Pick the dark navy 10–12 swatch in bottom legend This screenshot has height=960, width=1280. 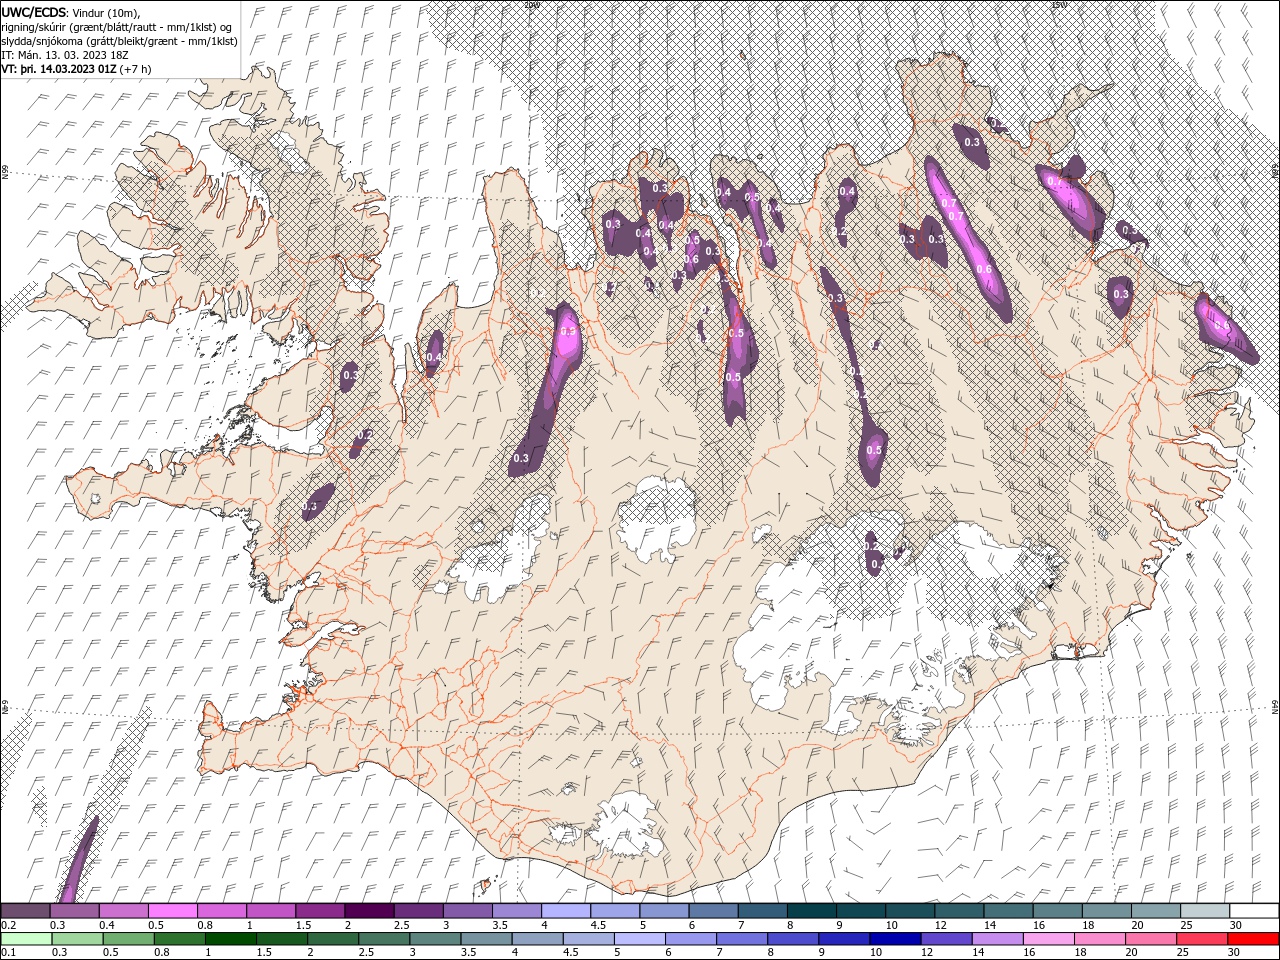point(893,939)
